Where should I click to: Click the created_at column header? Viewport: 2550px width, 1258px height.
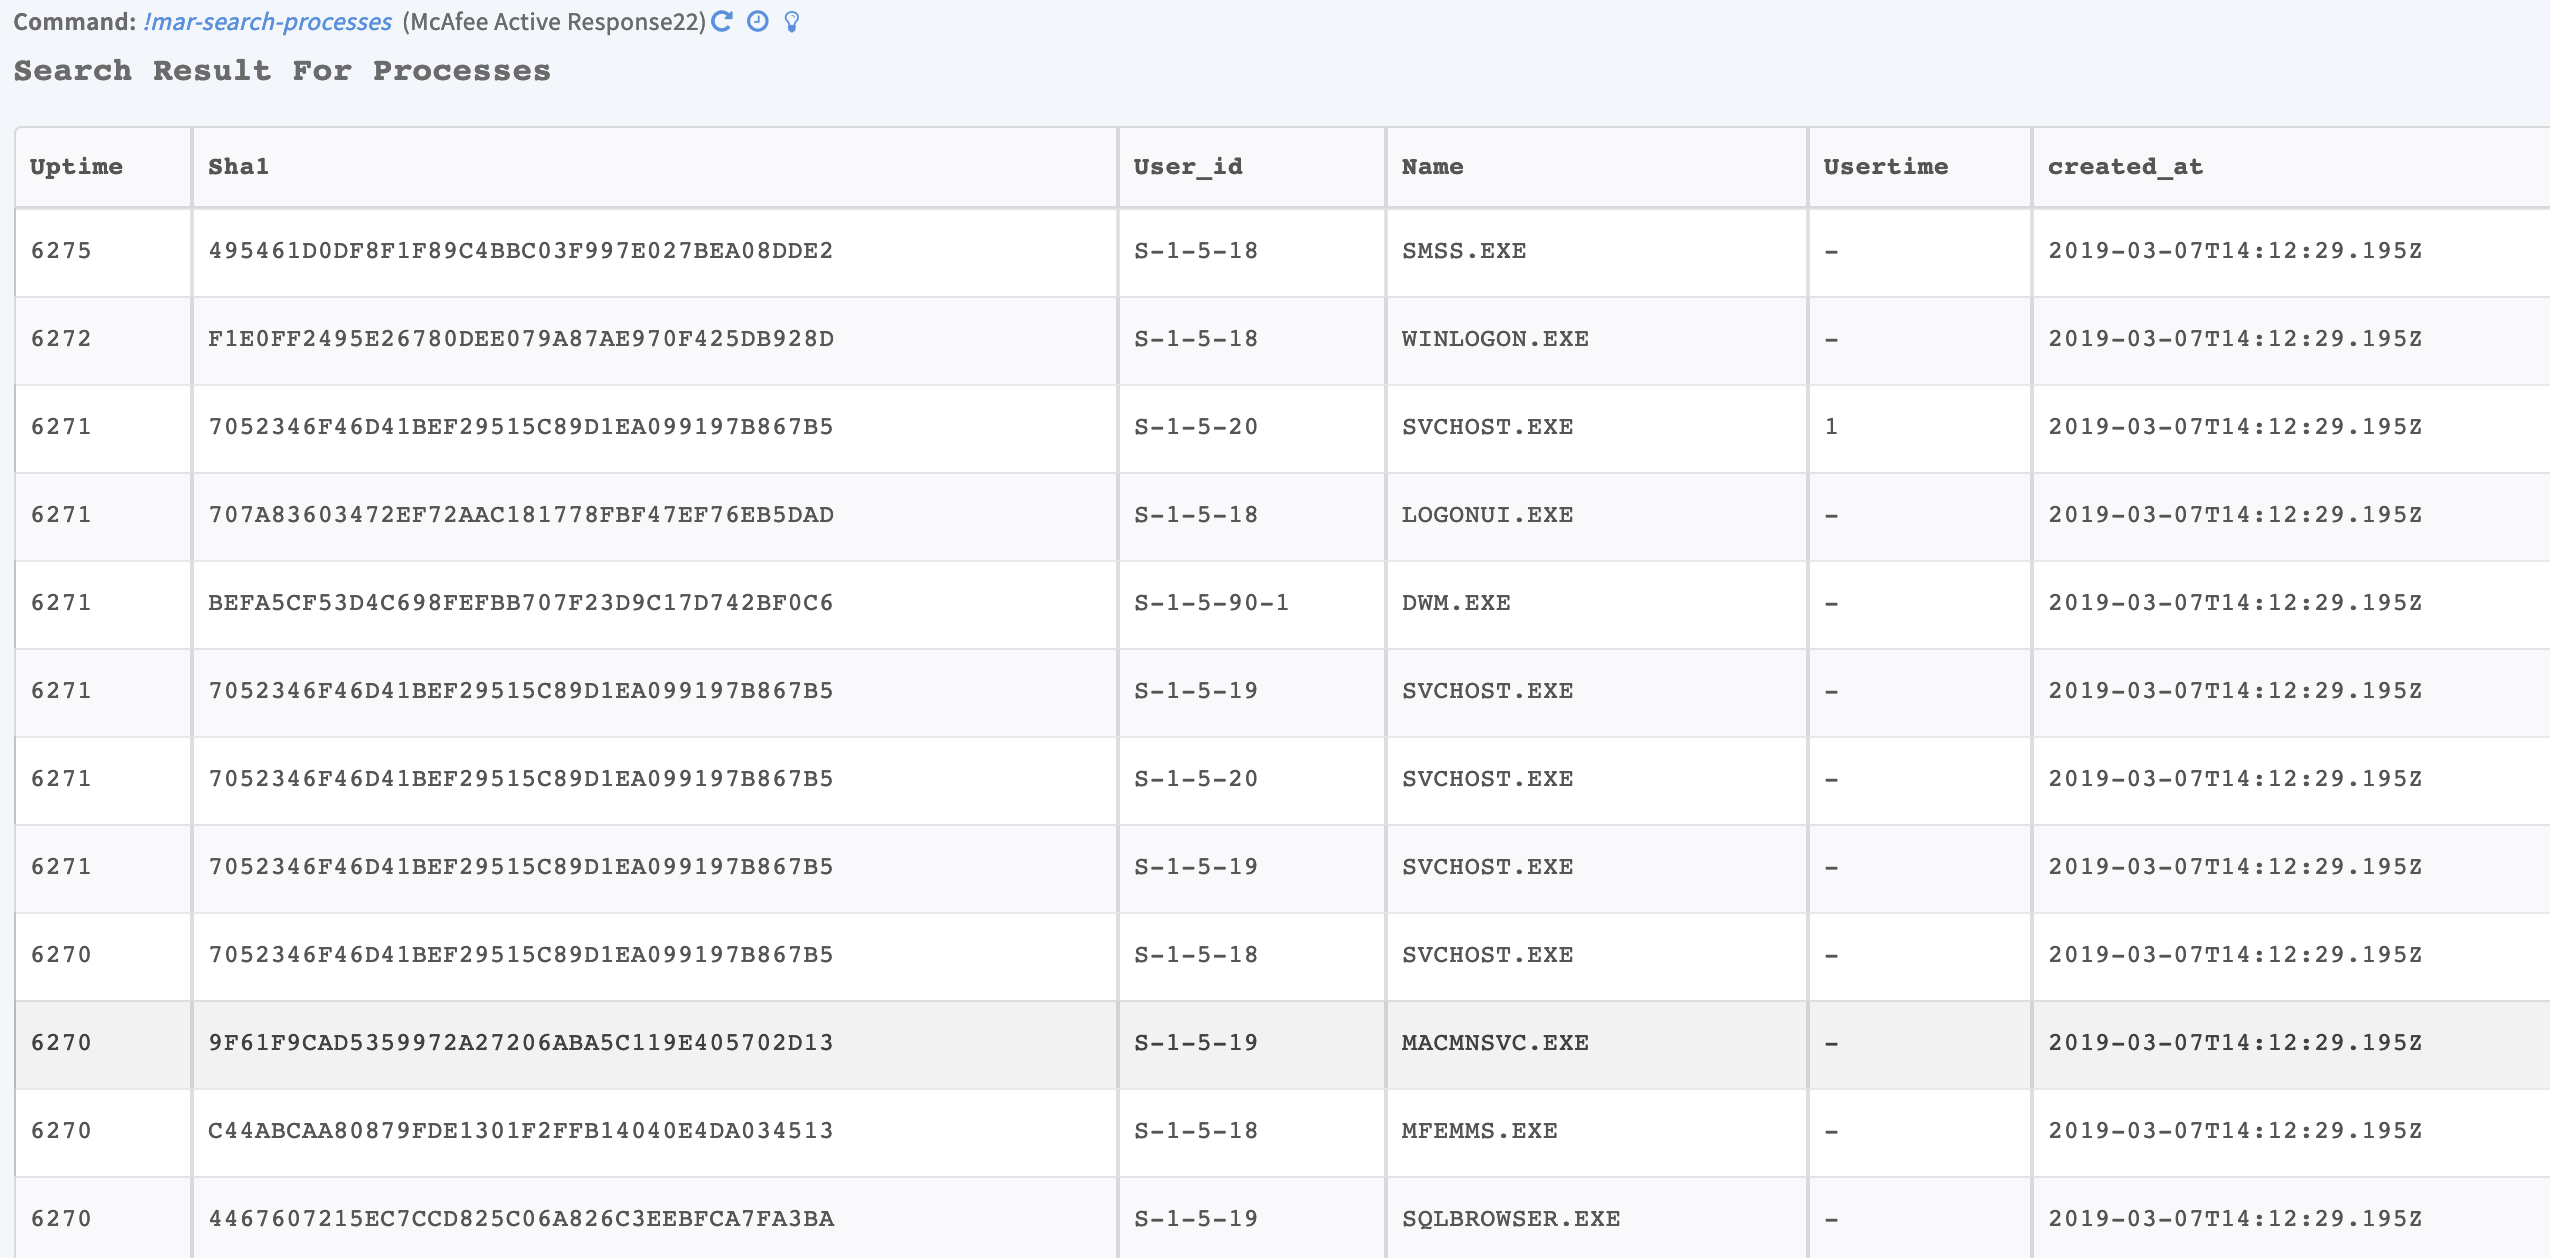[x=2125, y=167]
